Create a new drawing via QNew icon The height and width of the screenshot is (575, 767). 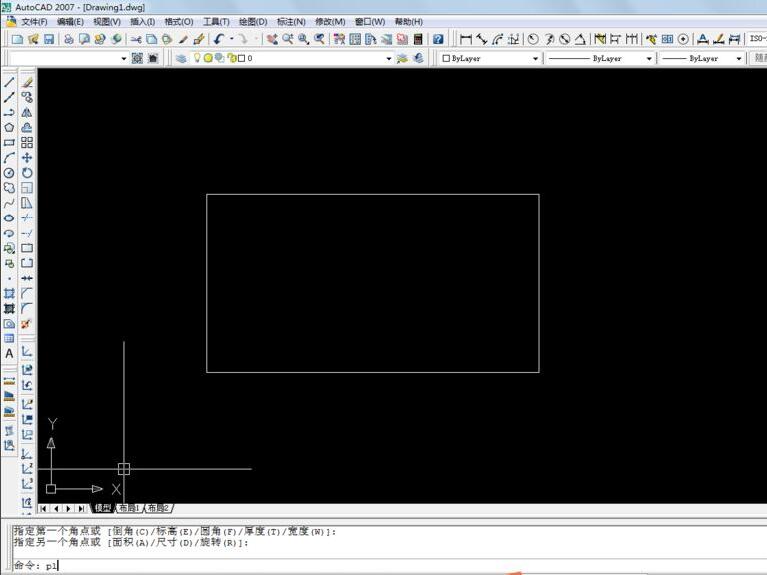coord(18,39)
